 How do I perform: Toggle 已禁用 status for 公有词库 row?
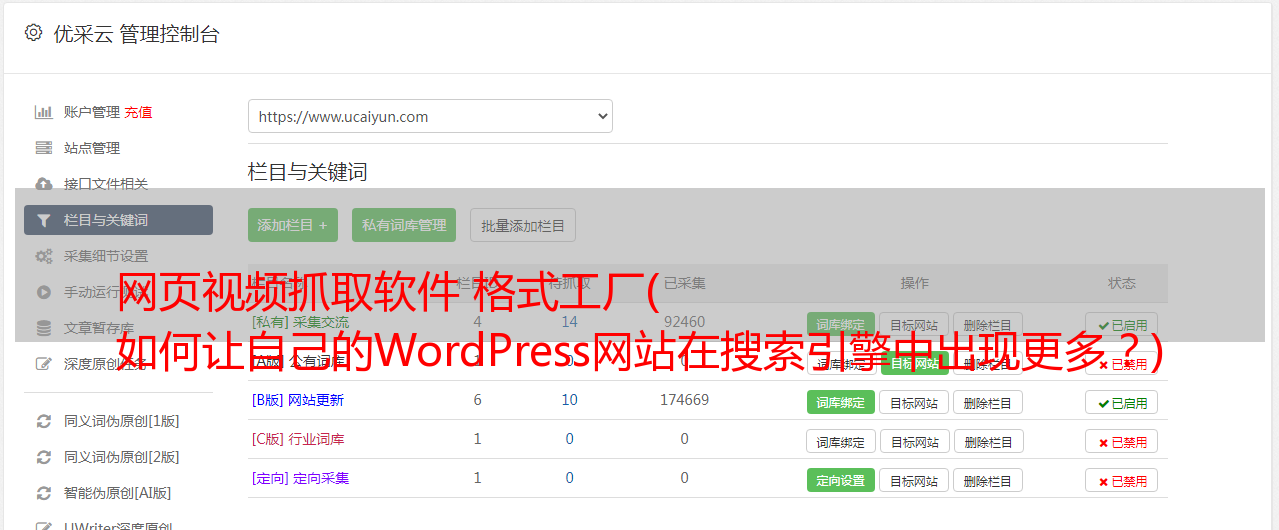1122,363
